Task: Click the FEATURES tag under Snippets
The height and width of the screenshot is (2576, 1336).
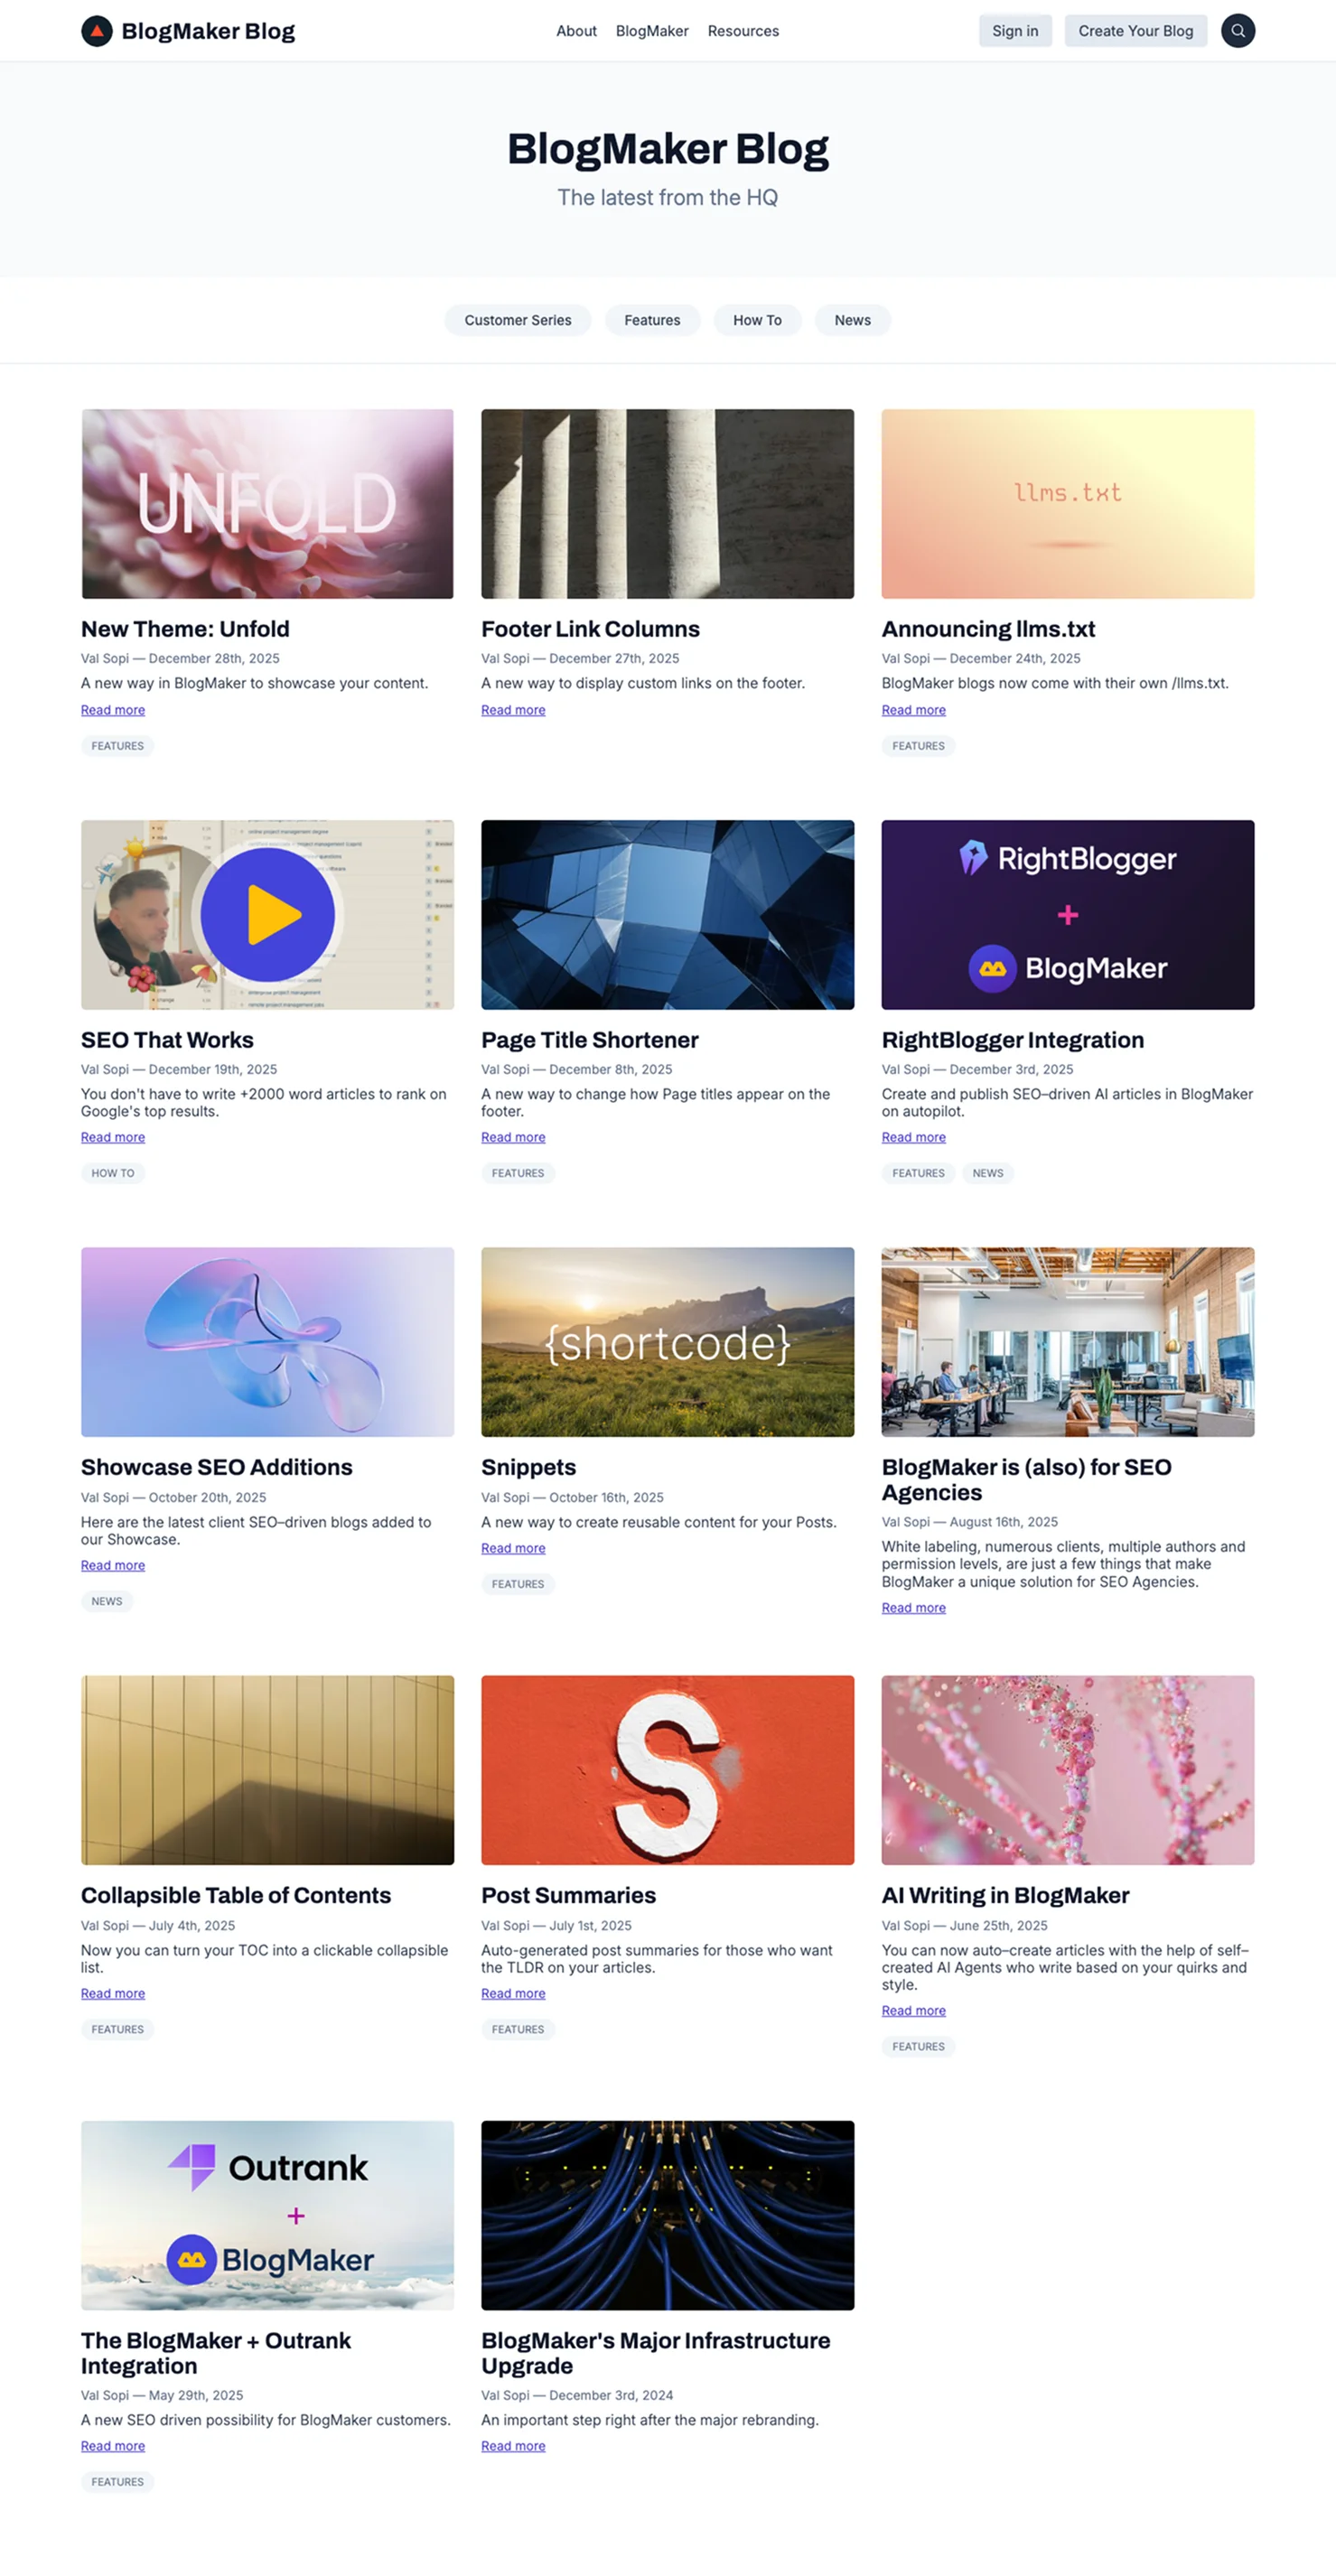Action: (518, 1584)
